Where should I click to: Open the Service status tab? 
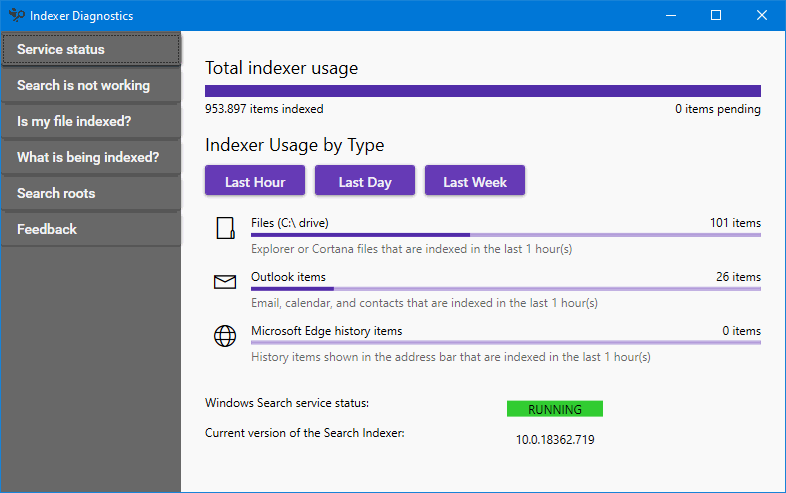point(91,49)
